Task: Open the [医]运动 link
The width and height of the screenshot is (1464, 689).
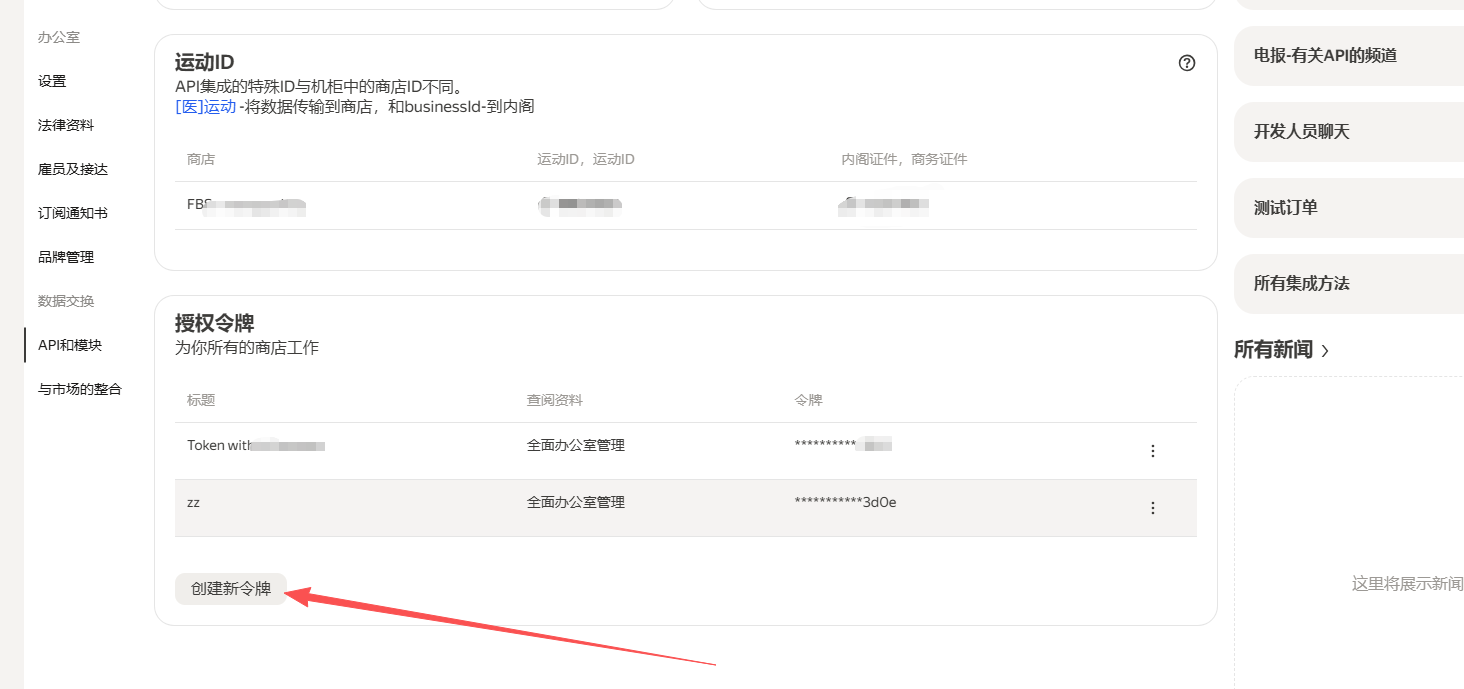Action: pos(205,107)
